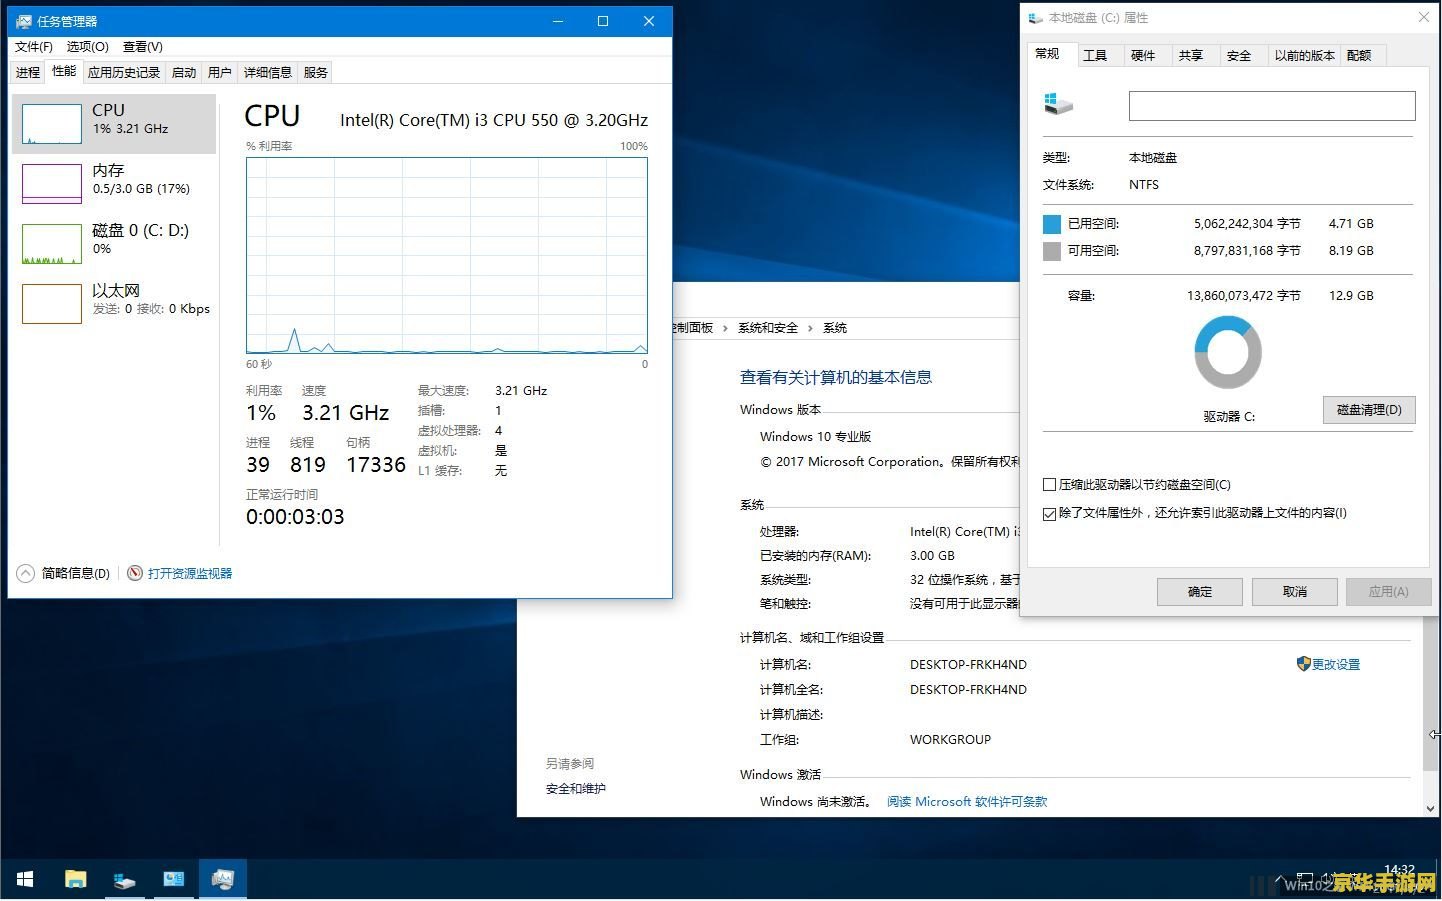Click the handles count 17336
The width and height of the screenshot is (1442, 901).
pyautogui.click(x=376, y=465)
